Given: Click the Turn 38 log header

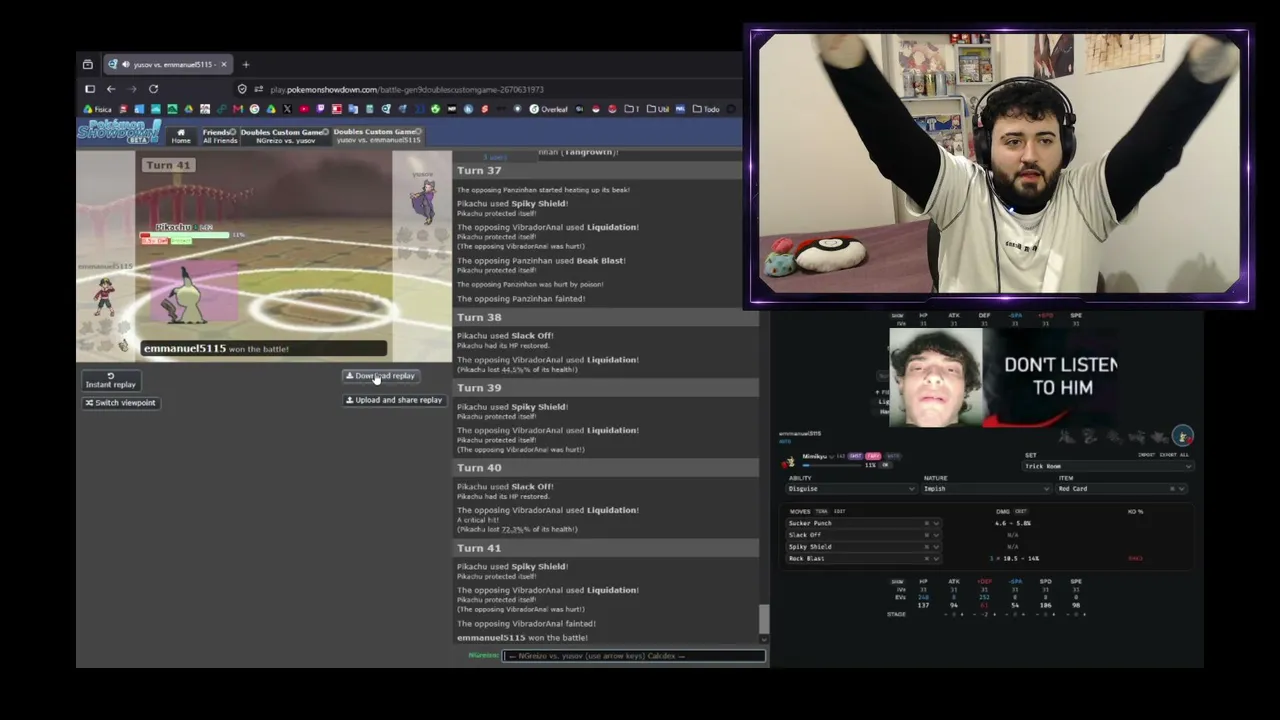Looking at the screenshot, I should tap(606, 318).
